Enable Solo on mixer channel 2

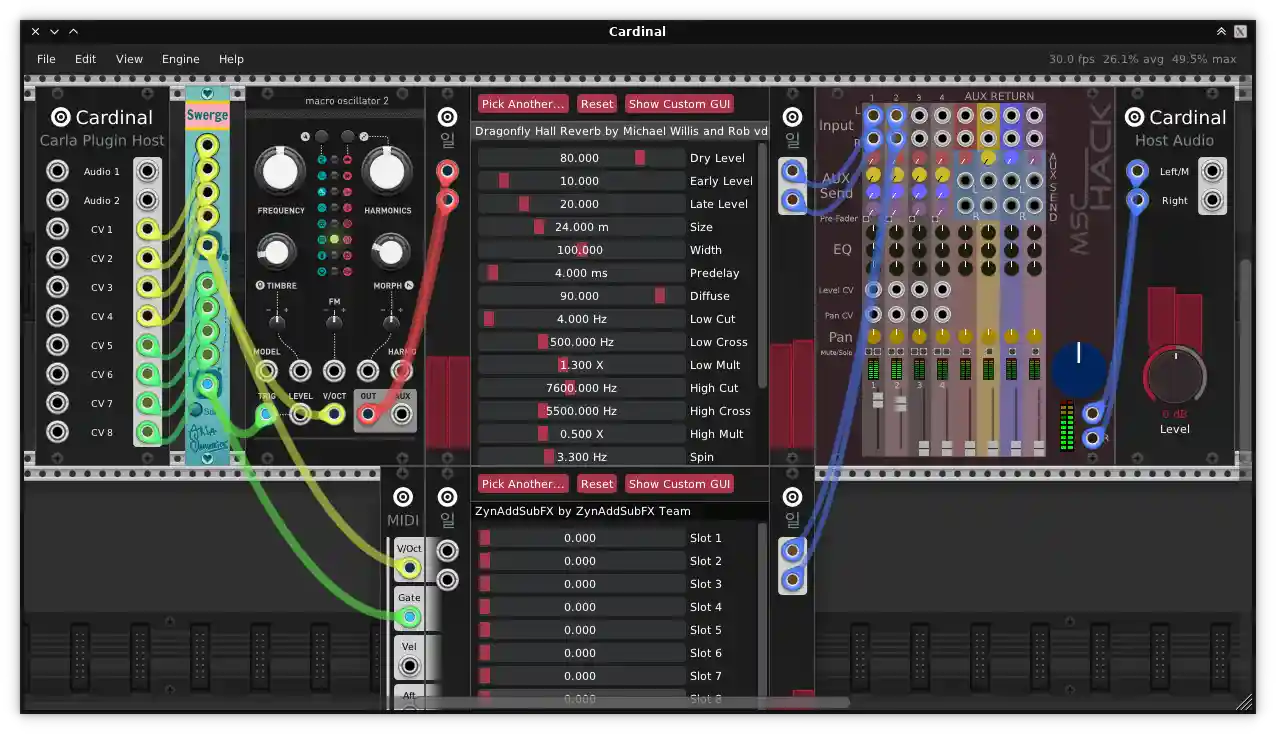click(899, 352)
